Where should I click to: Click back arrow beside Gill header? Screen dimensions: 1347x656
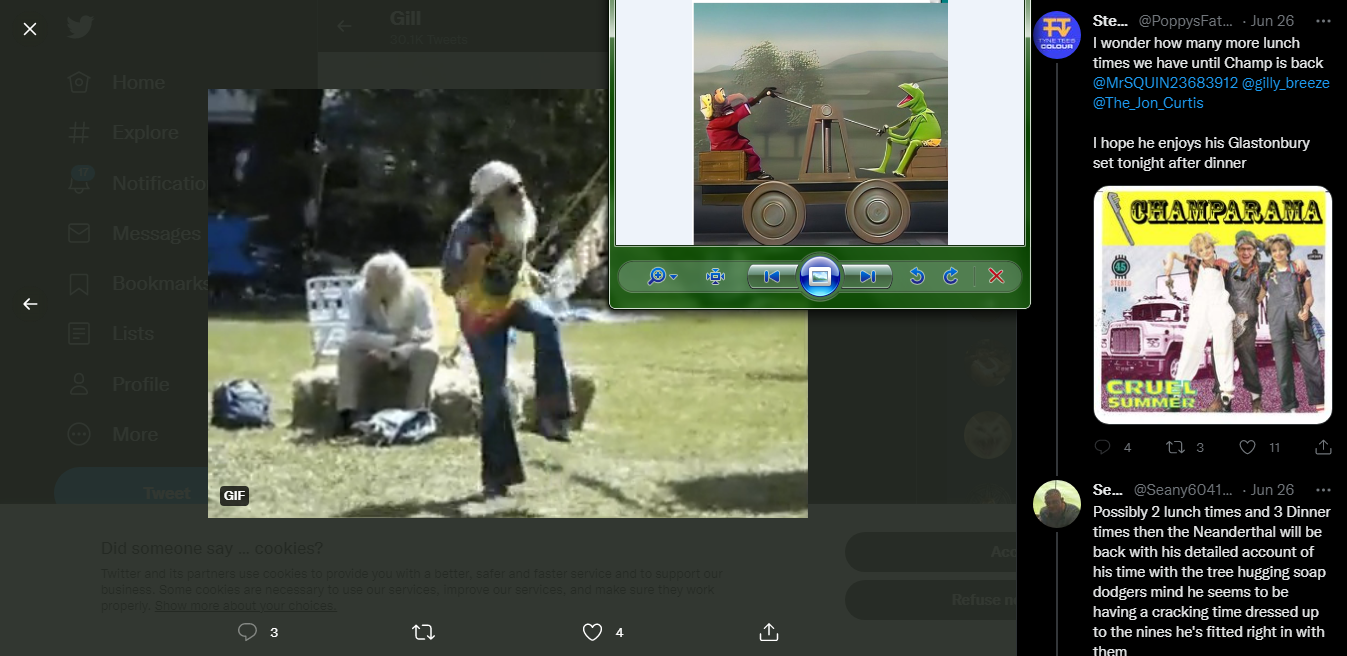pos(345,26)
